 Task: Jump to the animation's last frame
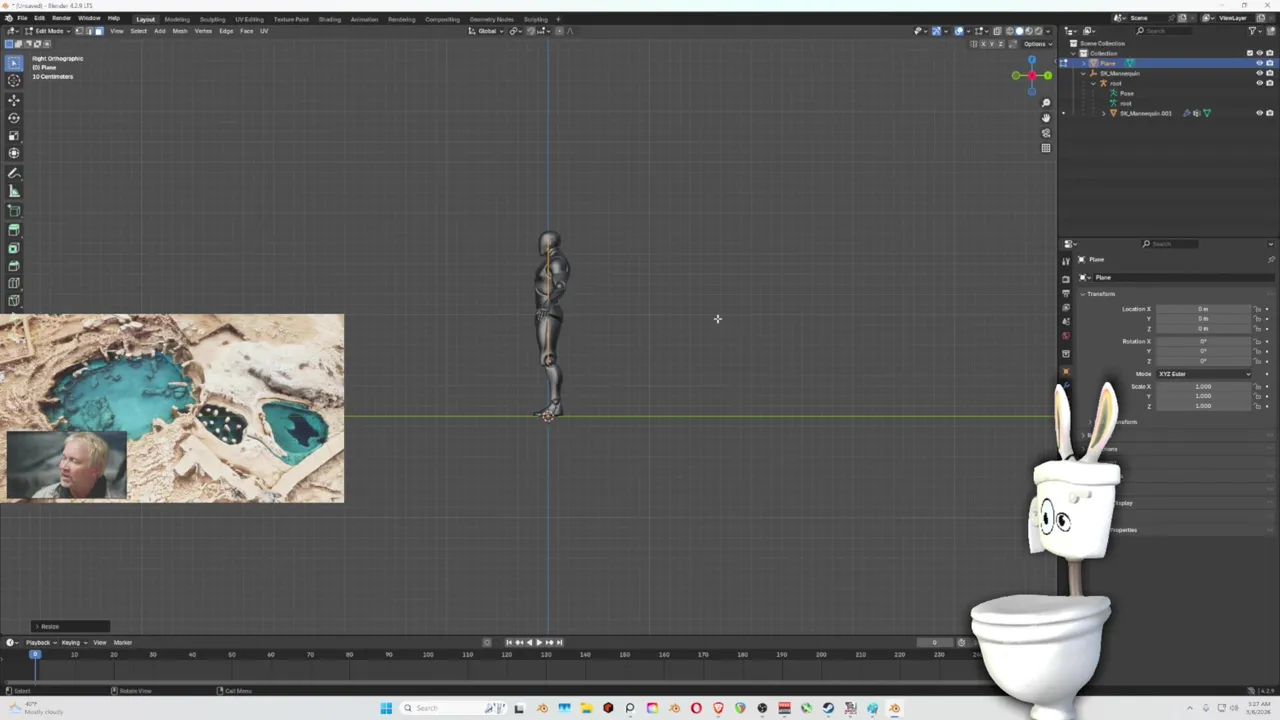(x=559, y=642)
